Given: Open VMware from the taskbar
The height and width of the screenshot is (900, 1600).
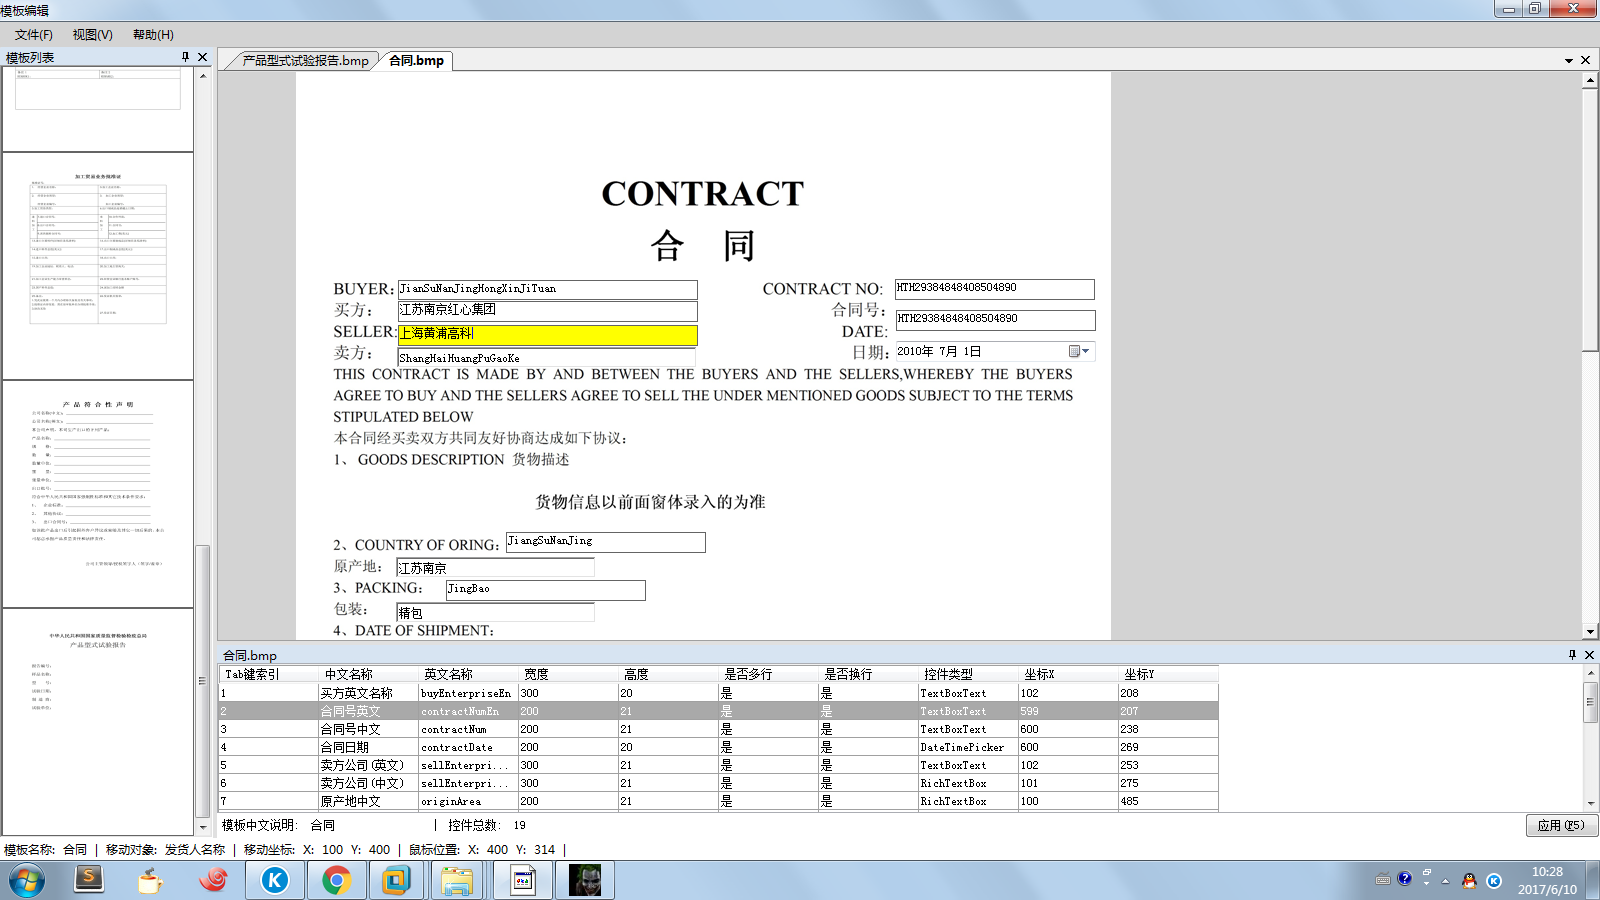Looking at the screenshot, I should [x=397, y=880].
